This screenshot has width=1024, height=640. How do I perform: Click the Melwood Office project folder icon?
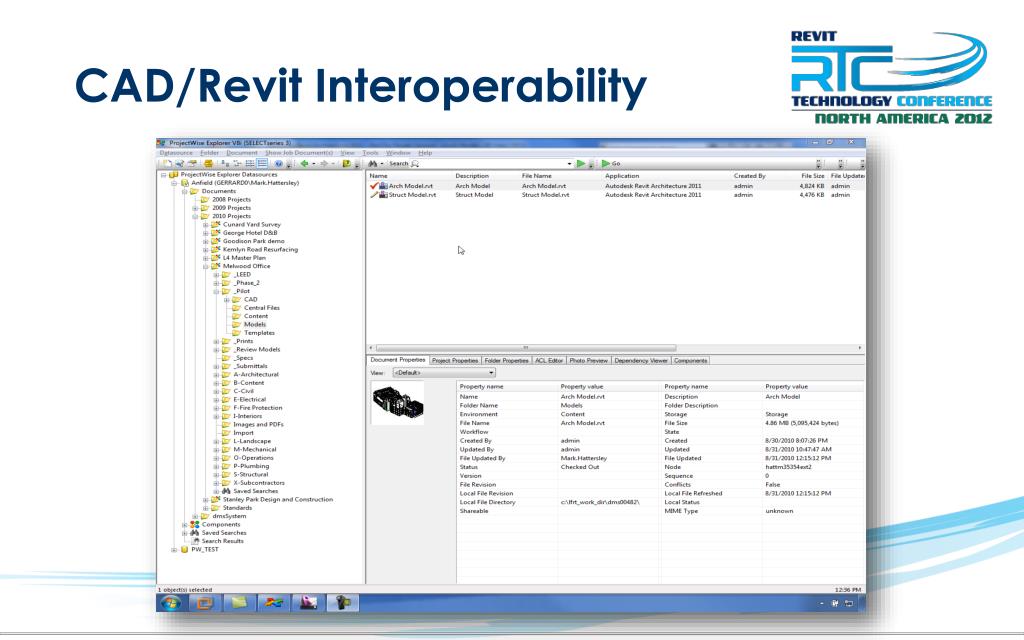point(216,266)
